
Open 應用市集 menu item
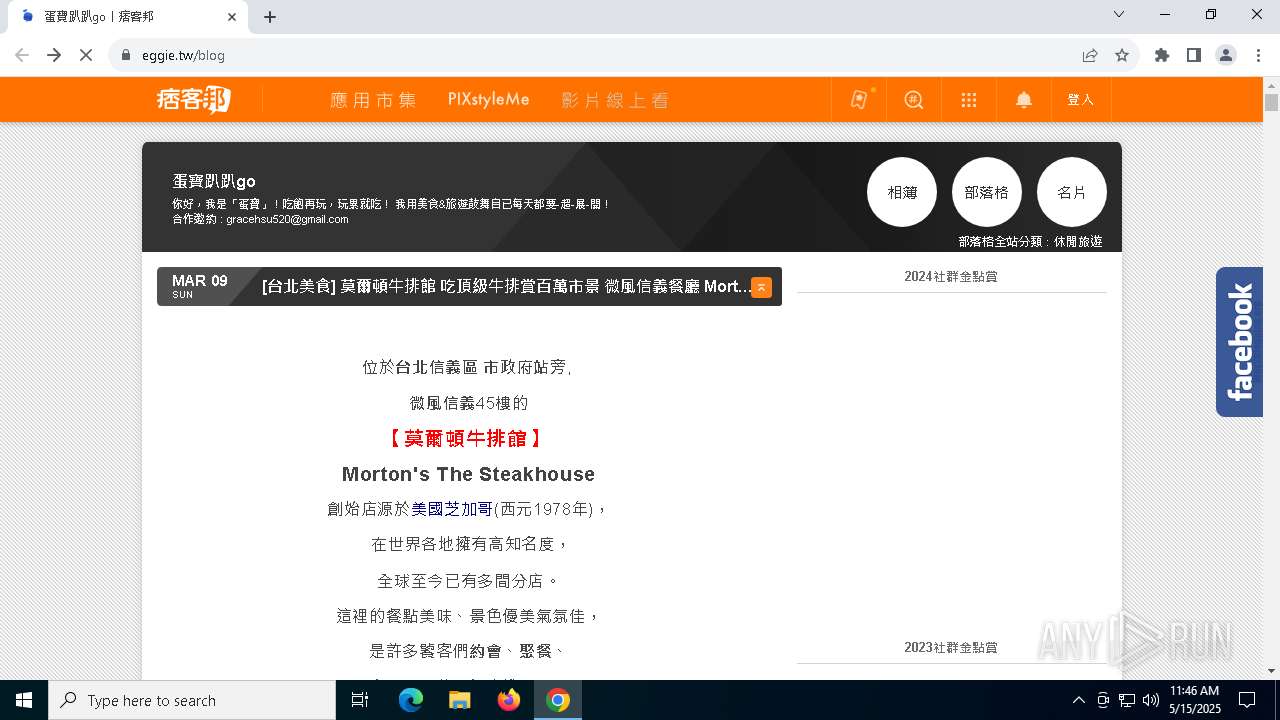pos(373,100)
